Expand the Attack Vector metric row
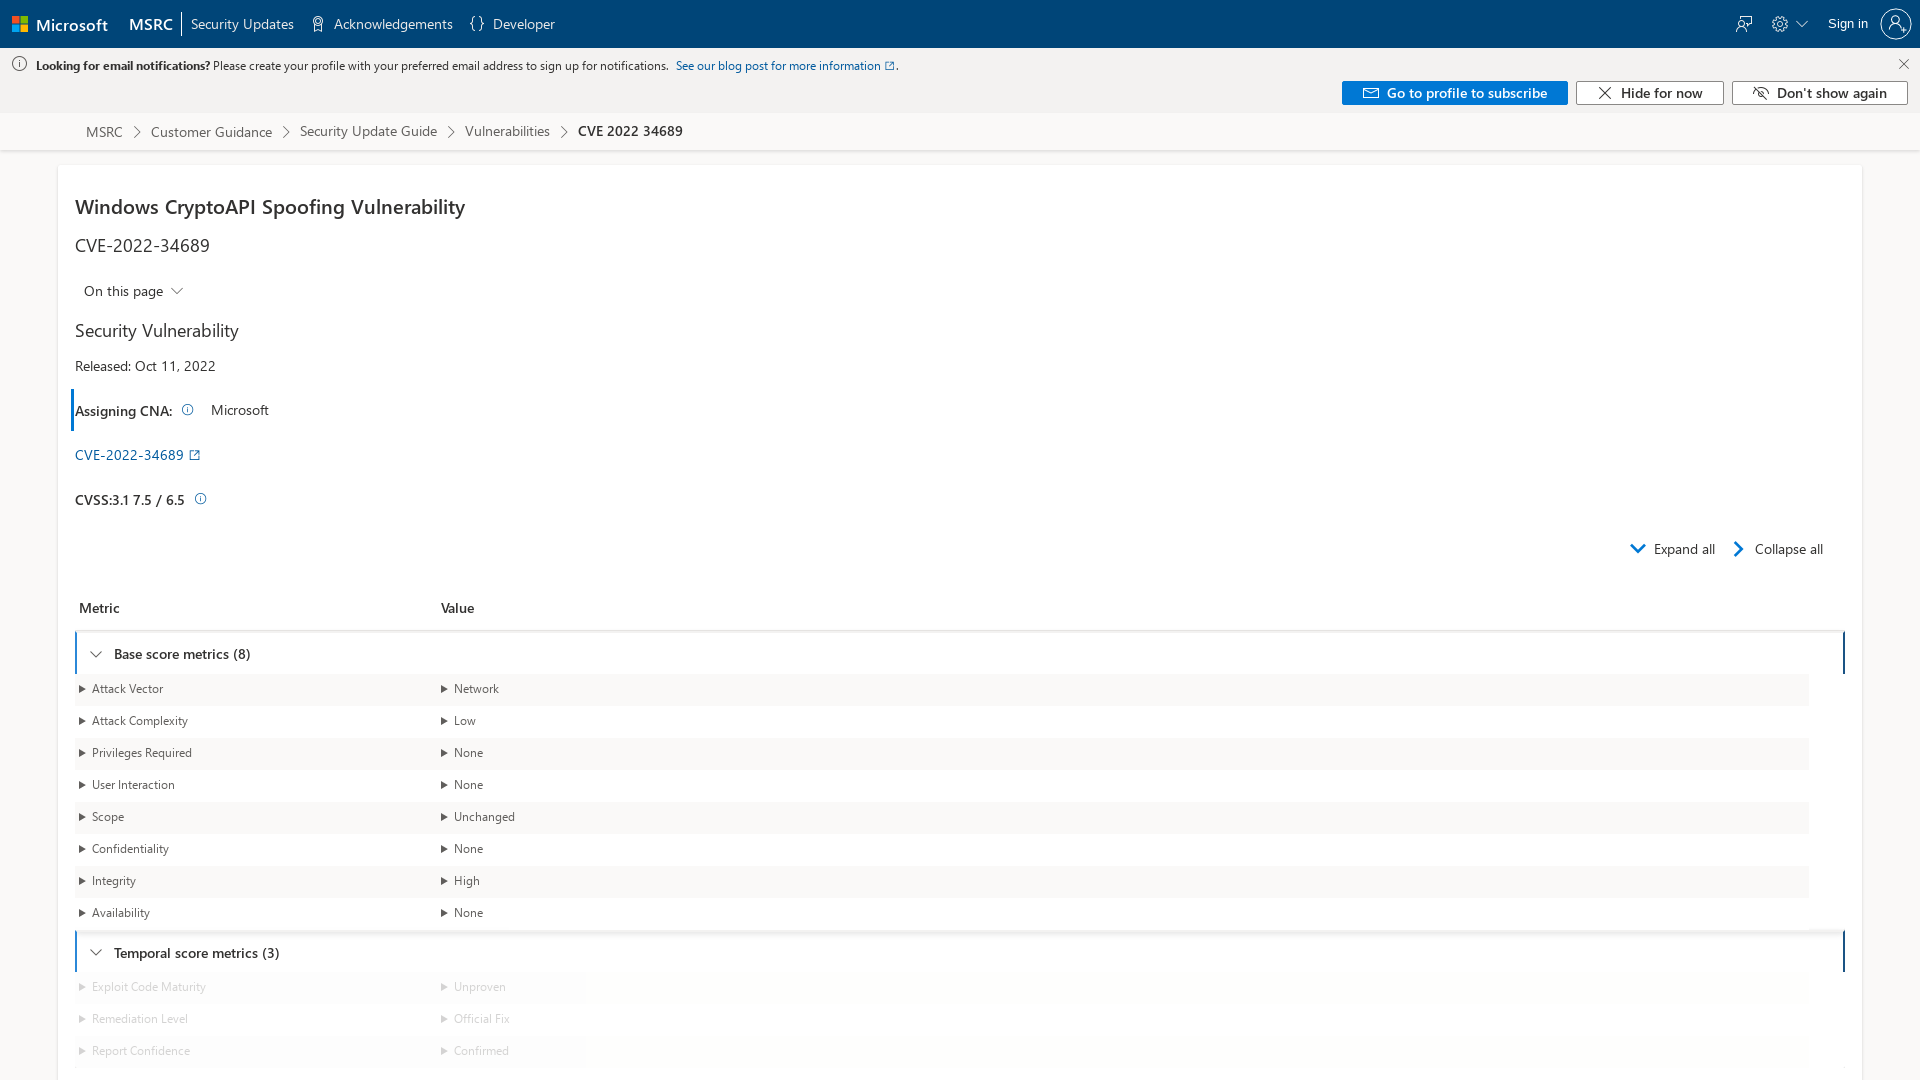 pos(82,689)
